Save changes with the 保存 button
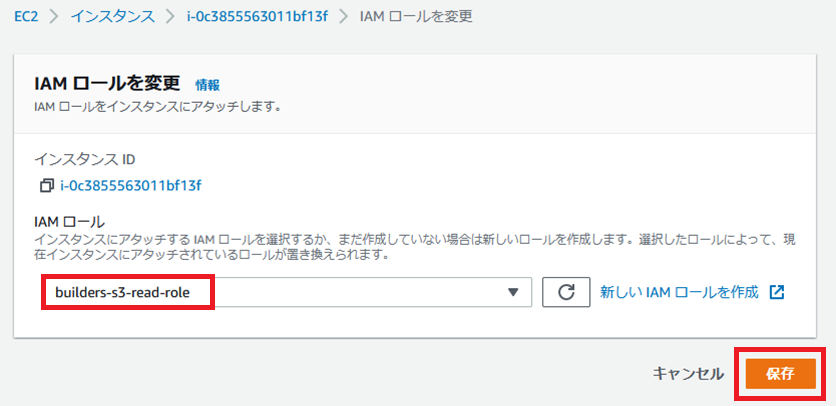 (x=780, y=373)
